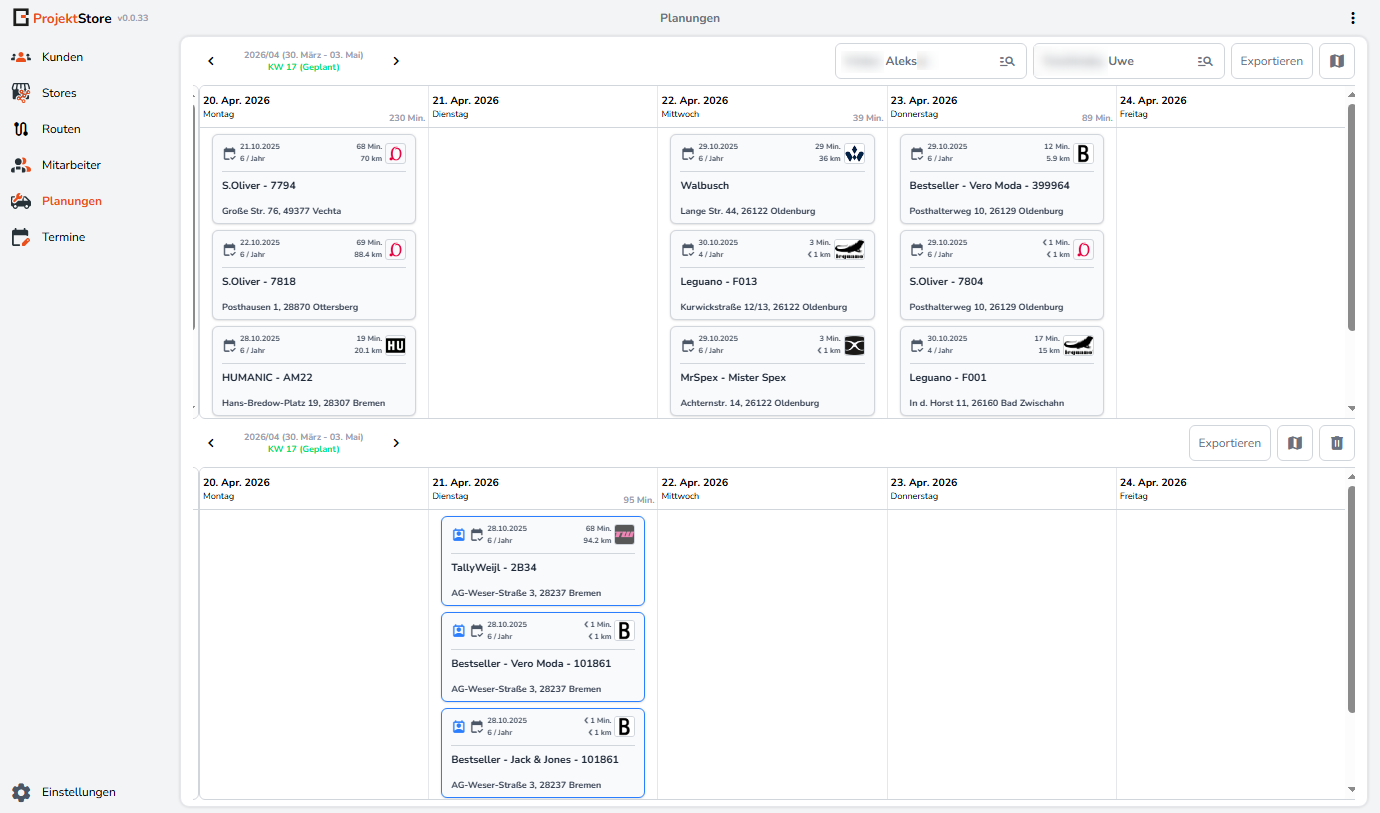Click Exportieren button in lower planning
Viewport: 1380px width, 813px height.
[1229, 443]
